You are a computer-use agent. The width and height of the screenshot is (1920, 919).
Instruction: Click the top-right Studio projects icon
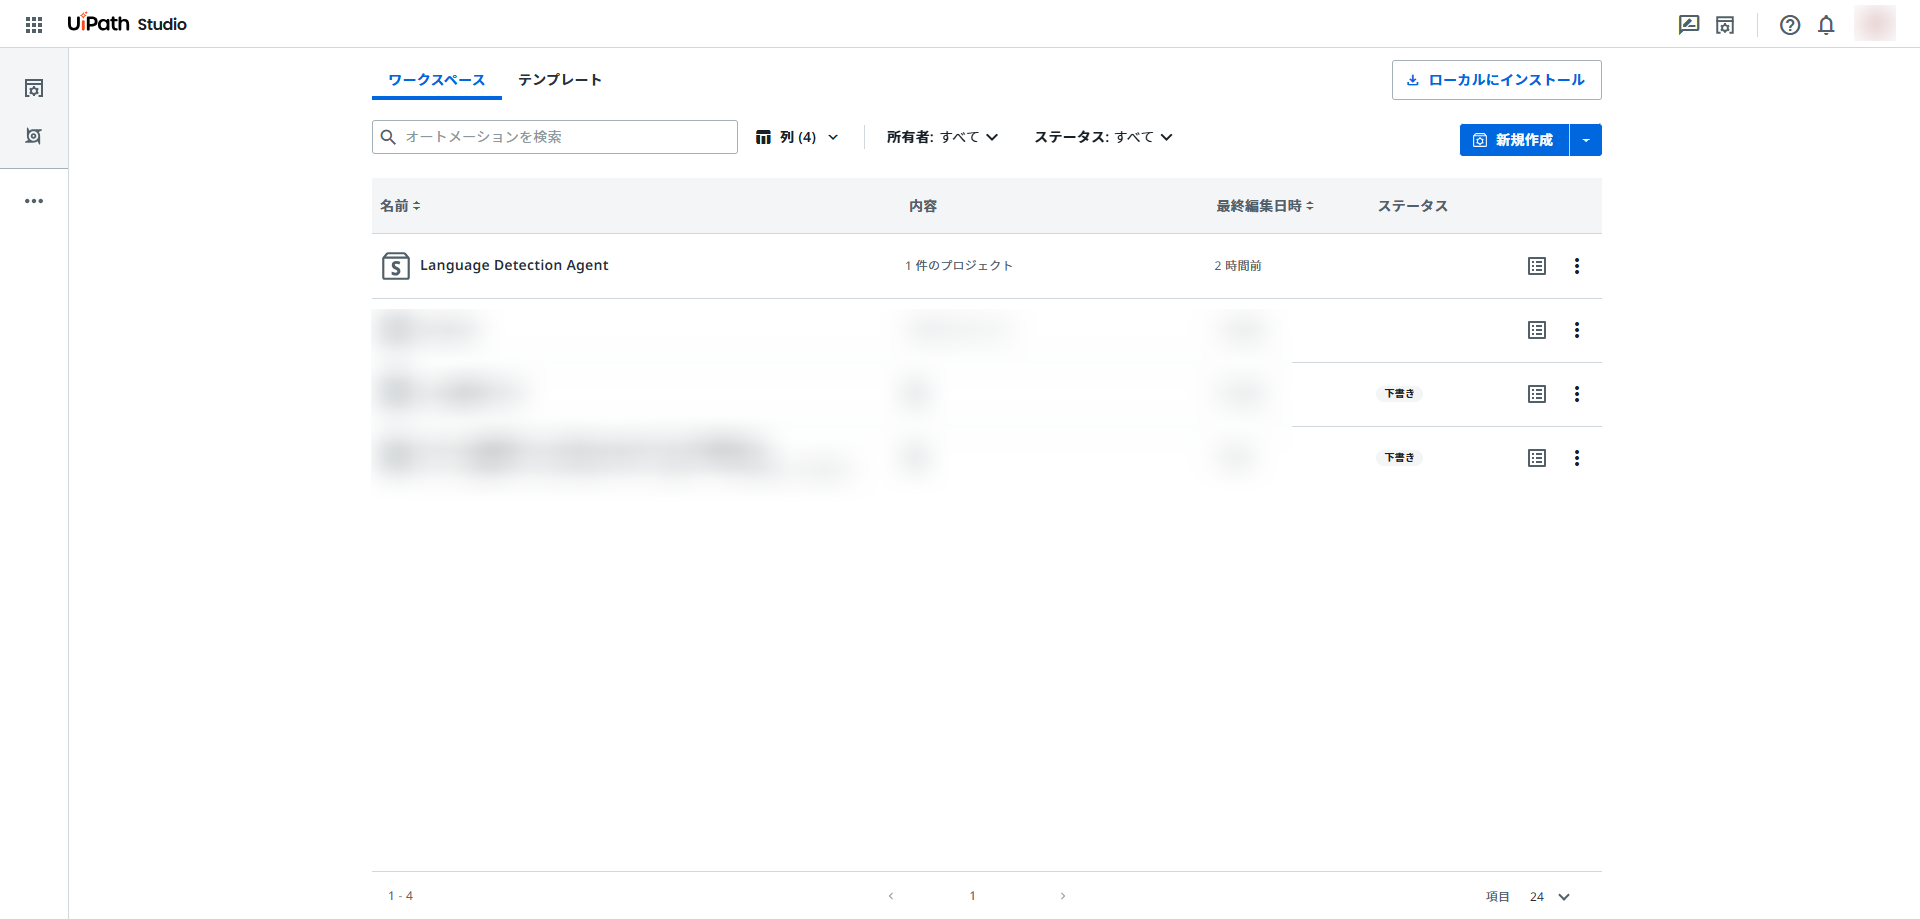1725,25
